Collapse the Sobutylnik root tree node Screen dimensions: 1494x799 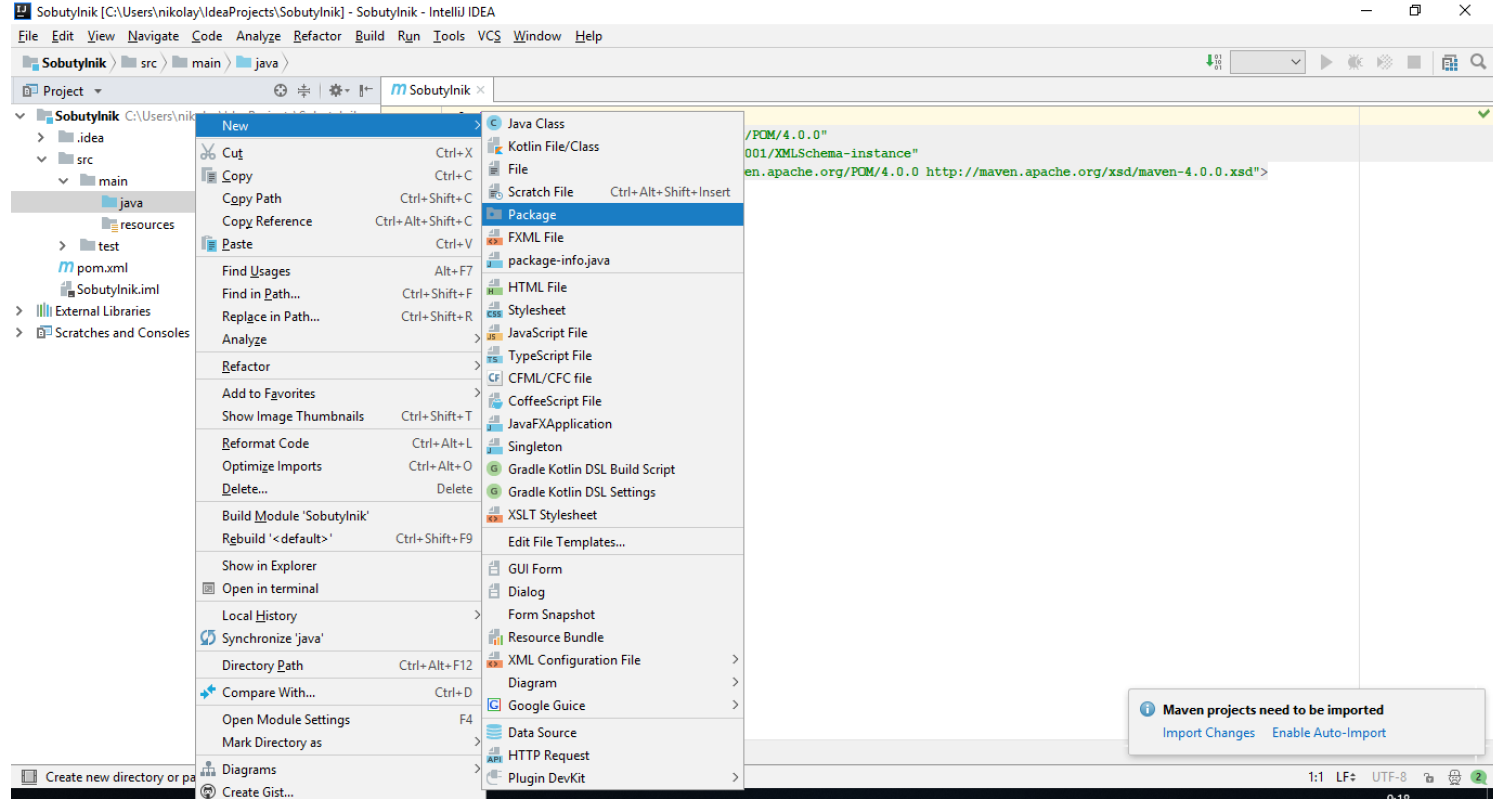pyautogui.click(x=20, y=116)
